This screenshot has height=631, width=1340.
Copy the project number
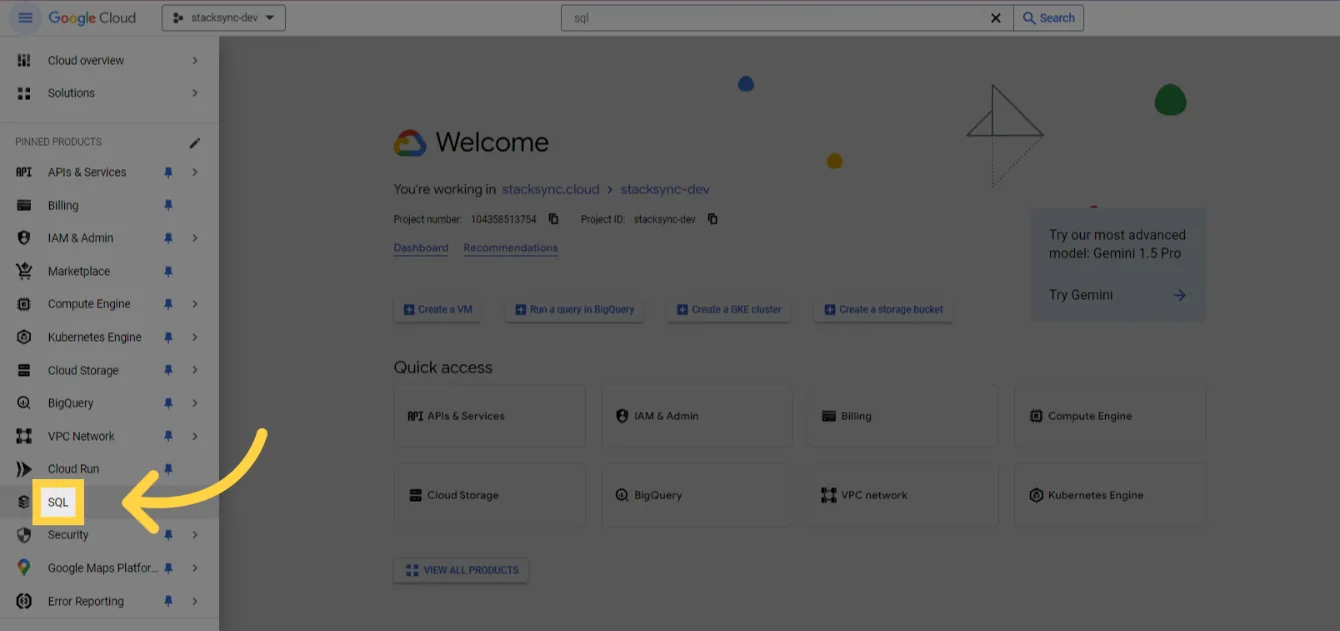[553, 219]
